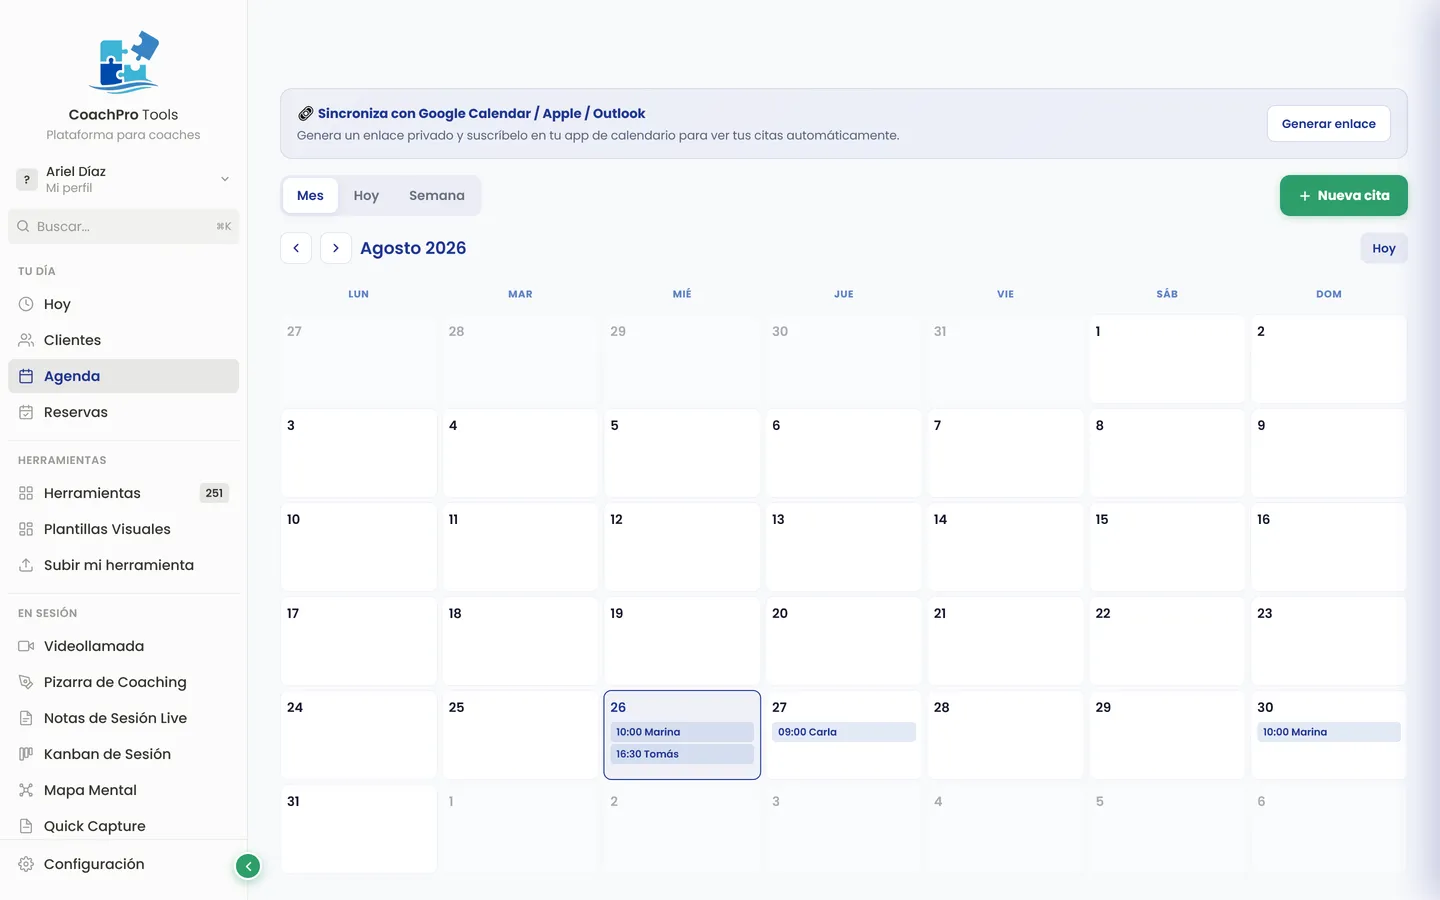Click the Herramientas grid icon

point(26,493)
